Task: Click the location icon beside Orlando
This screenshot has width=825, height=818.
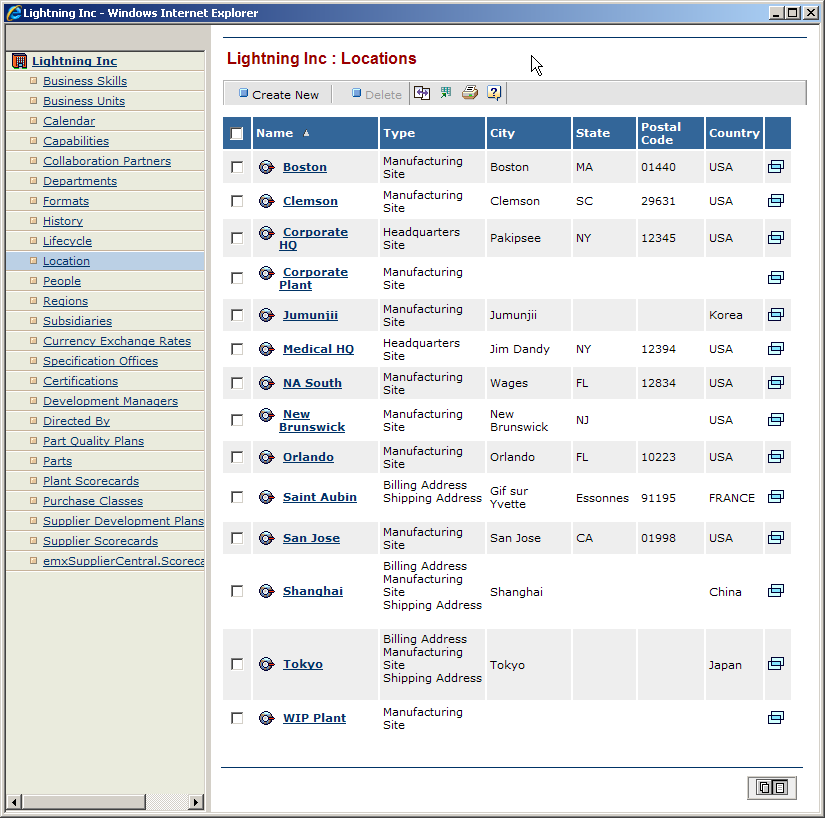Action: click(x=266, y=457)
